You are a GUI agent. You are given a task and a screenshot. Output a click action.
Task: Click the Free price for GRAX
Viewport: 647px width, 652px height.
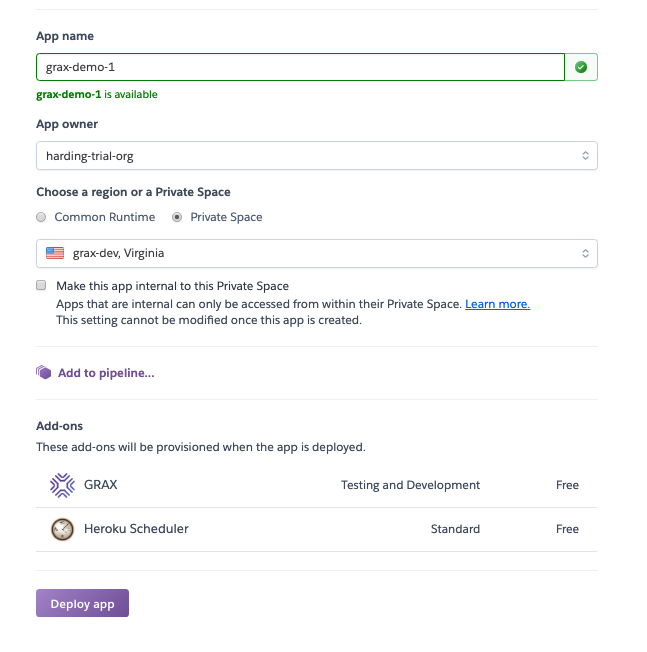point(567,485)
